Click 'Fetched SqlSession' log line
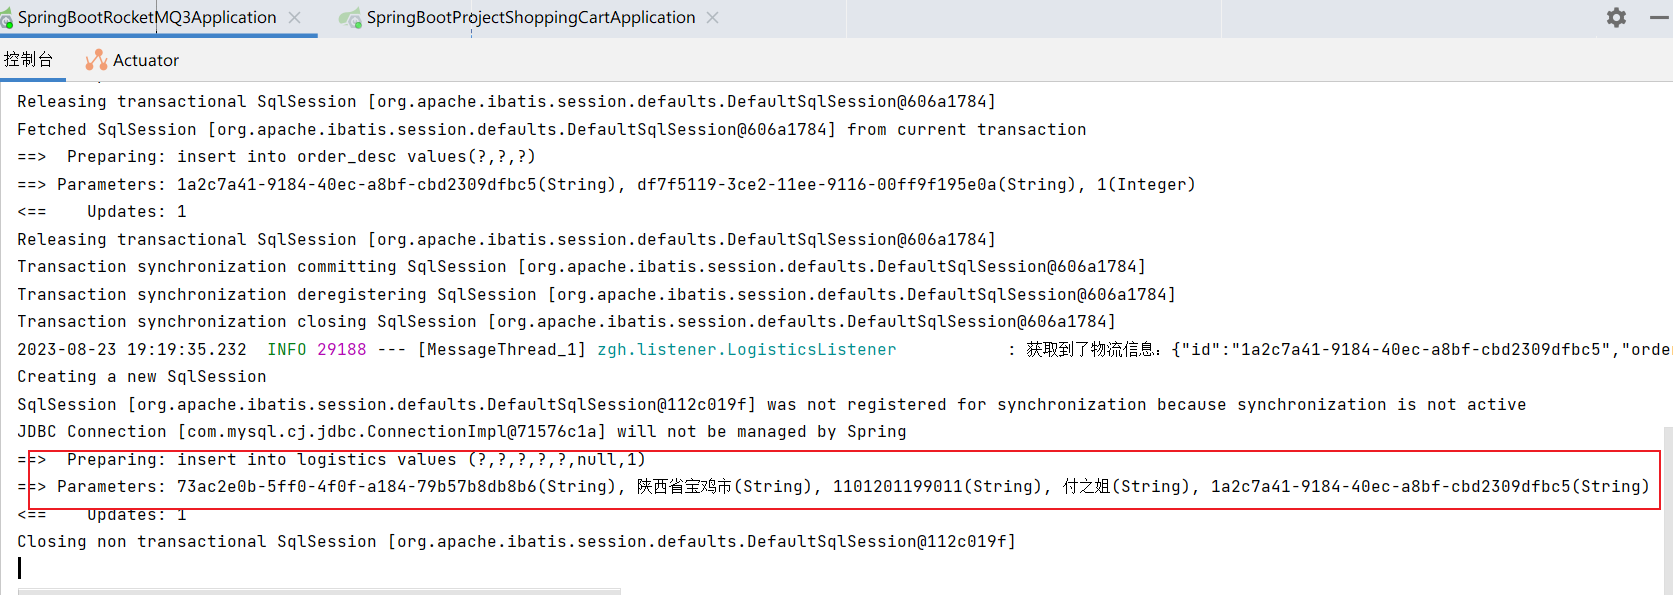This screenshot has width=1673, height=595. pyautogui.click(x=552, y=130)
